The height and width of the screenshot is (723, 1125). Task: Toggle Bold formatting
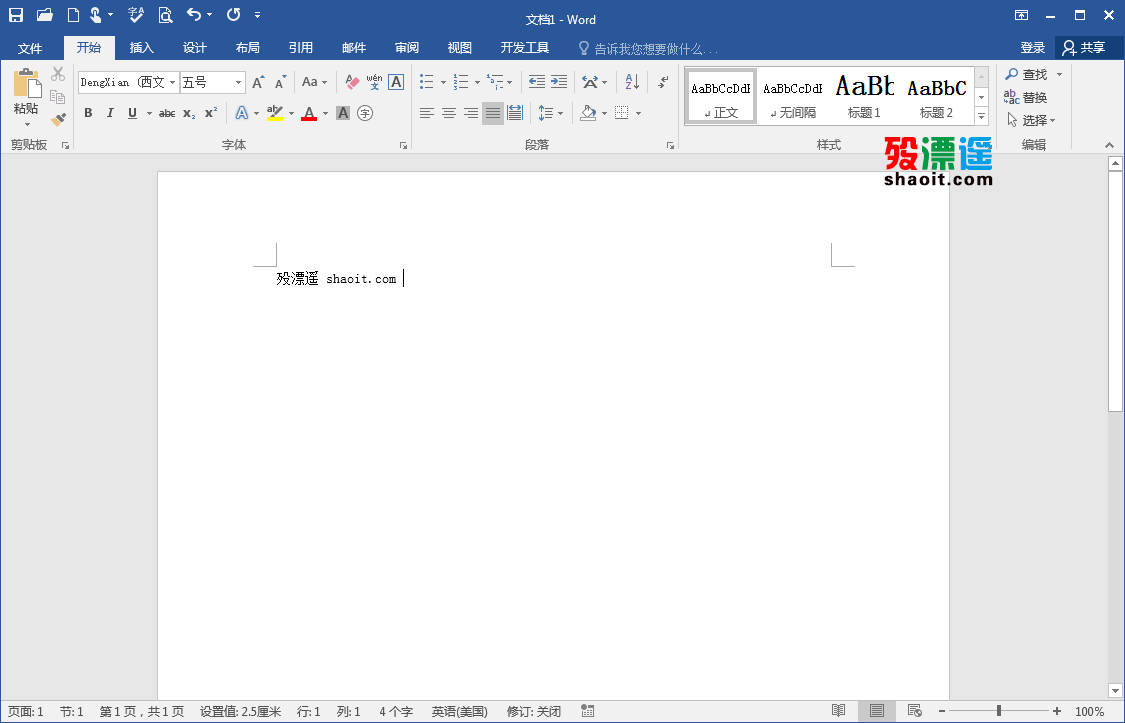click(x=88, y=113)
